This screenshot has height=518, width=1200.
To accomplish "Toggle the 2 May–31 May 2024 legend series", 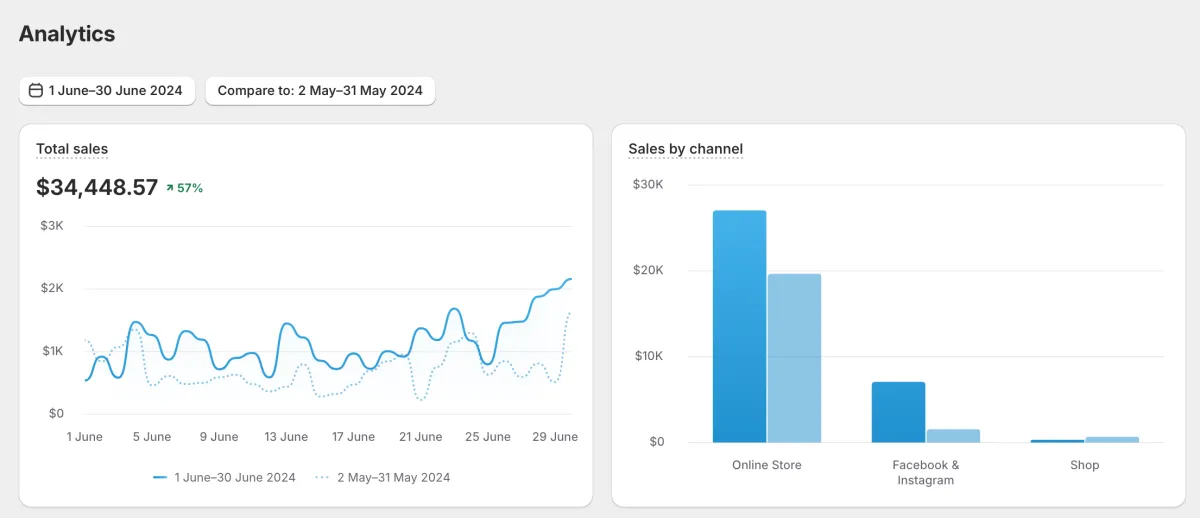I will (382, 478).
